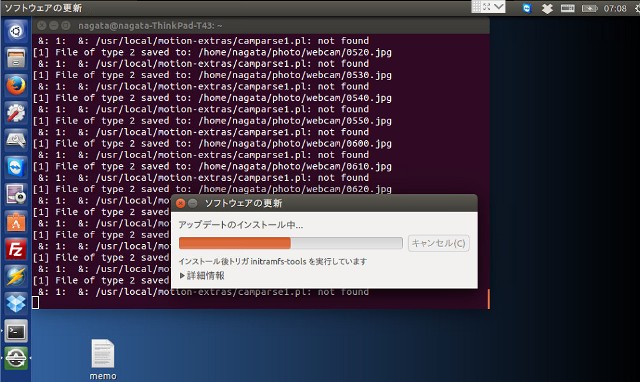Screen dimensions: 640x382
Task: Click the terminal line ending 0520.jpg
Action: pos(212,52)
